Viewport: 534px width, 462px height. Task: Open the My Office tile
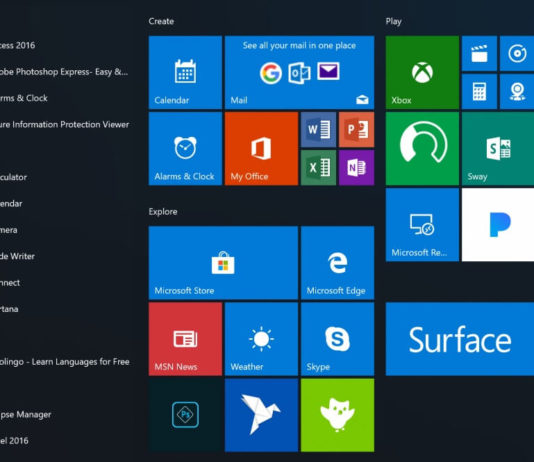pos(262,149)
